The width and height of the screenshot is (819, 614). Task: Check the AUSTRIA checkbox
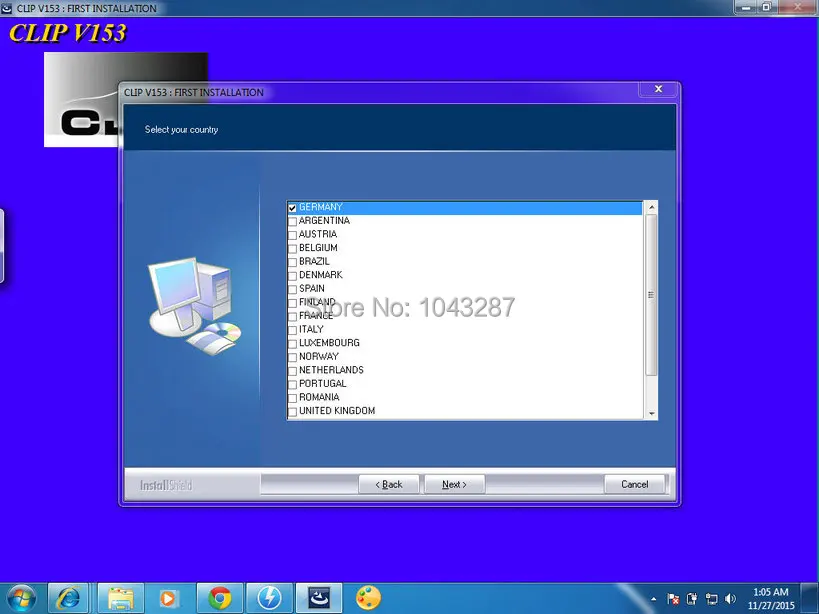pyautogui.click(x=292, y=235)
